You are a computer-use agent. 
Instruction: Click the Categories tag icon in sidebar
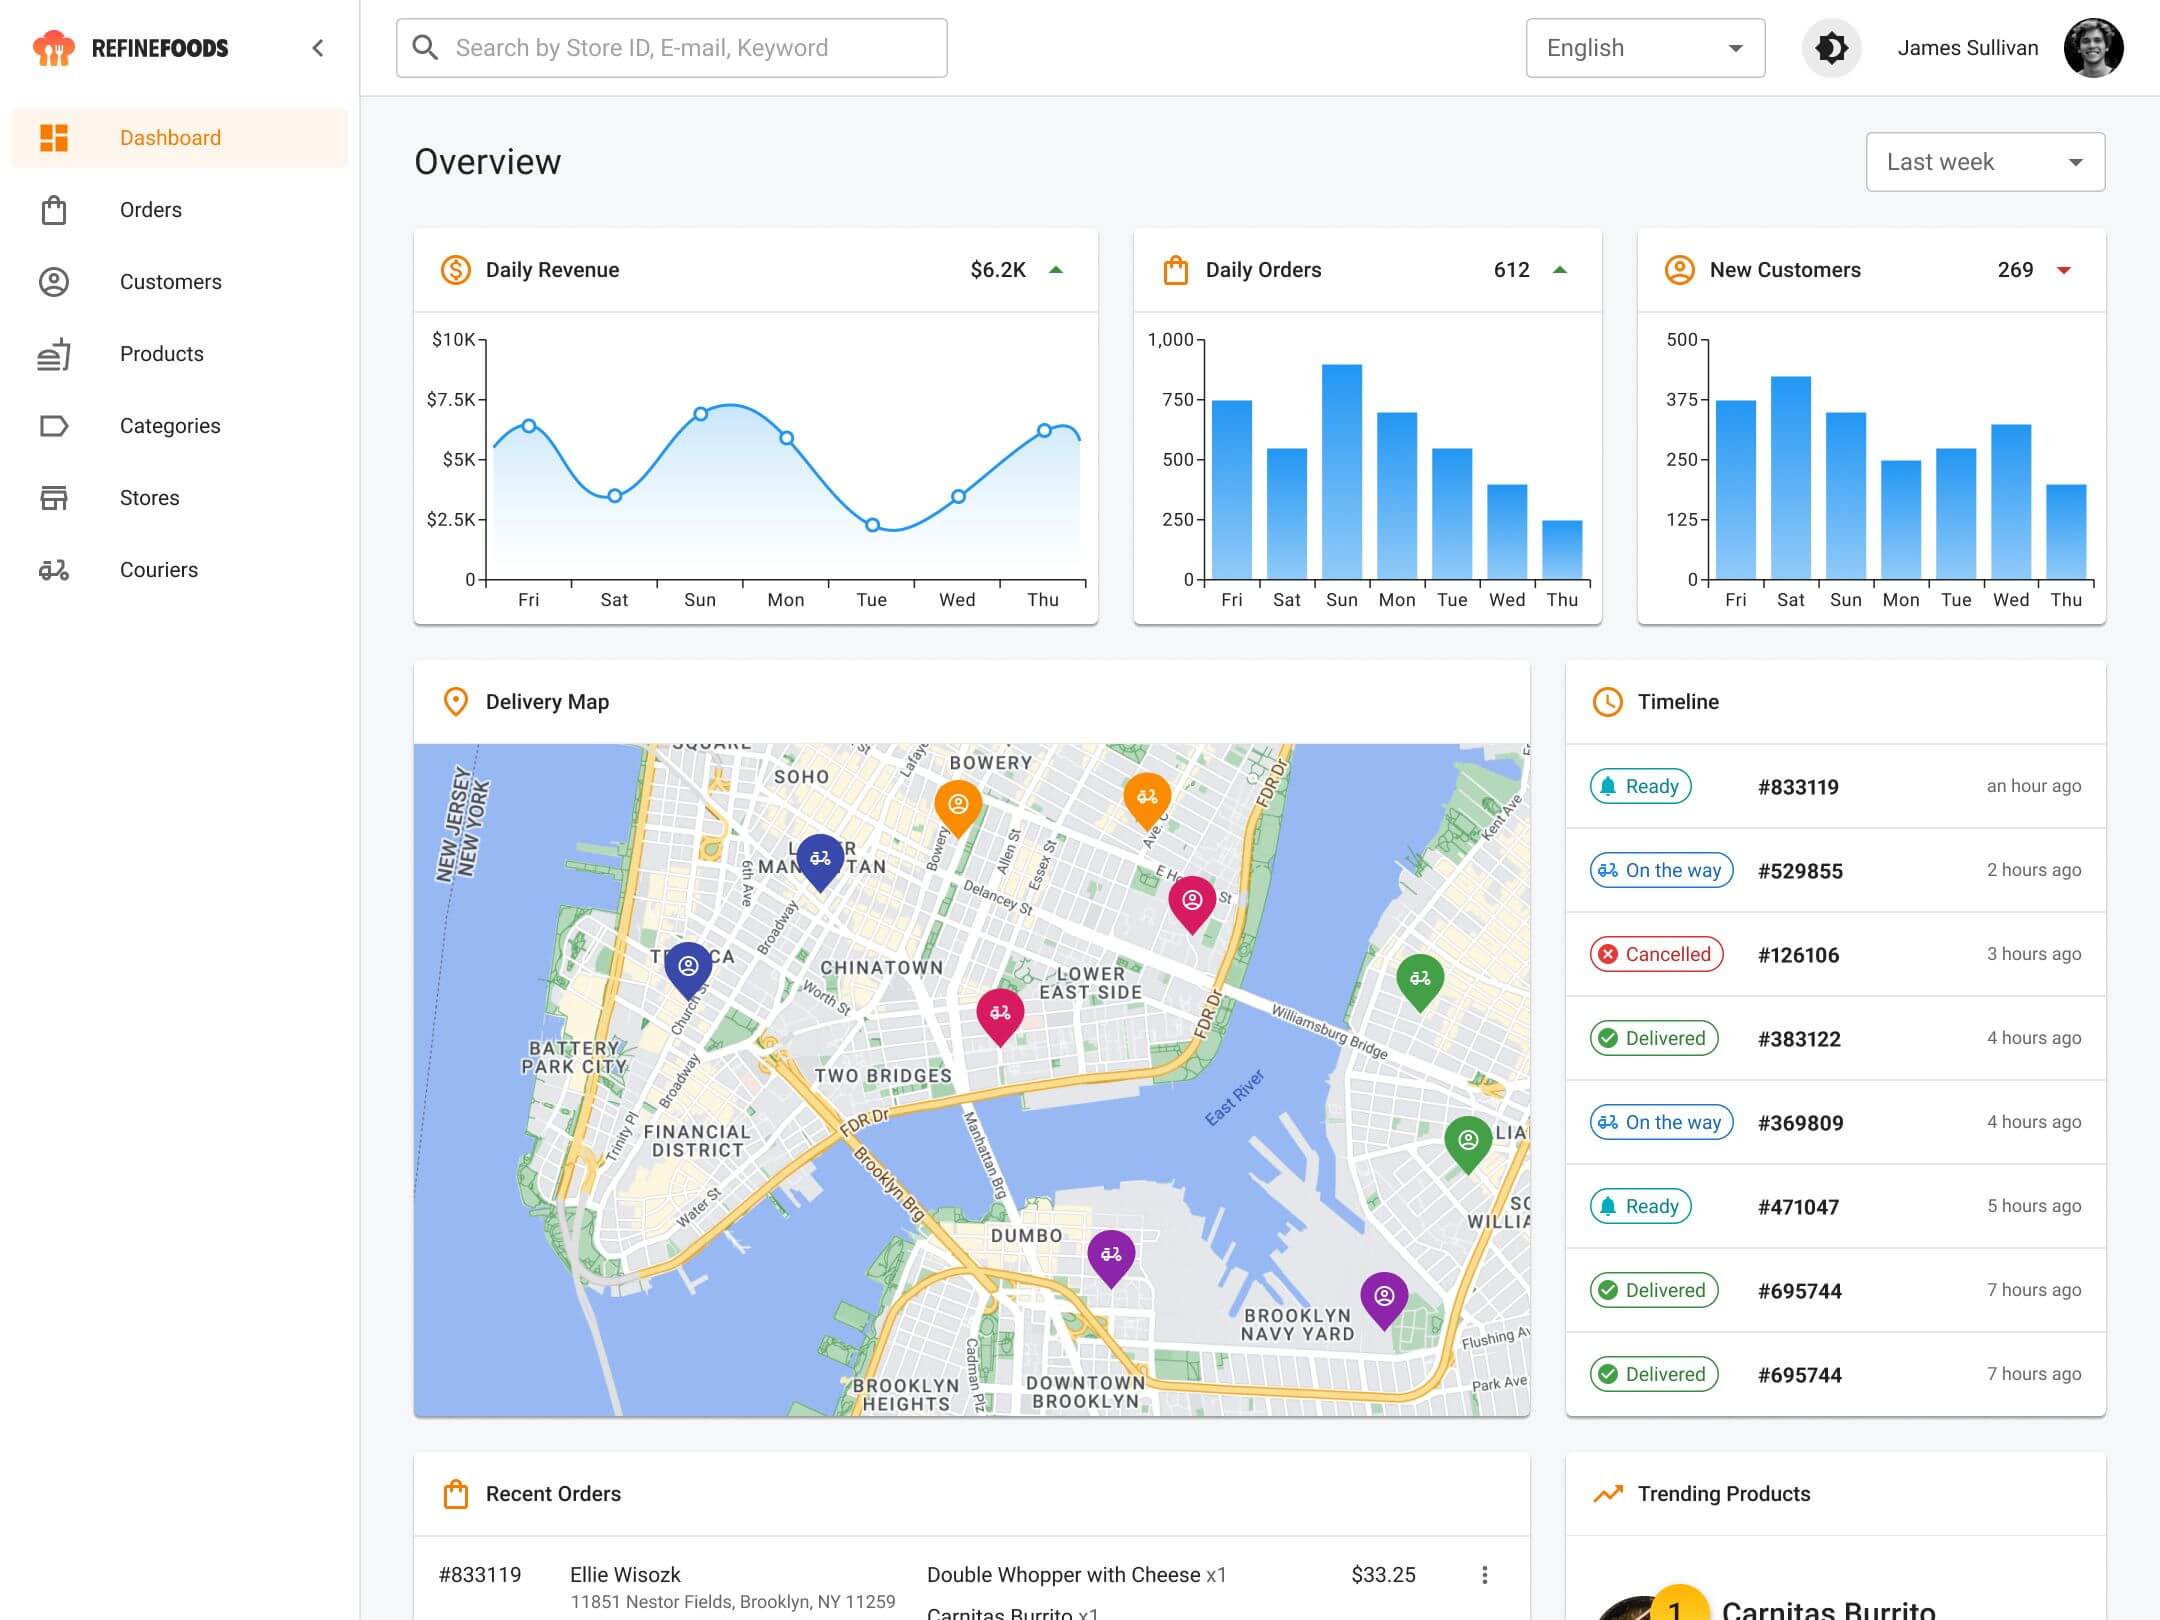(x=54, y=426)
